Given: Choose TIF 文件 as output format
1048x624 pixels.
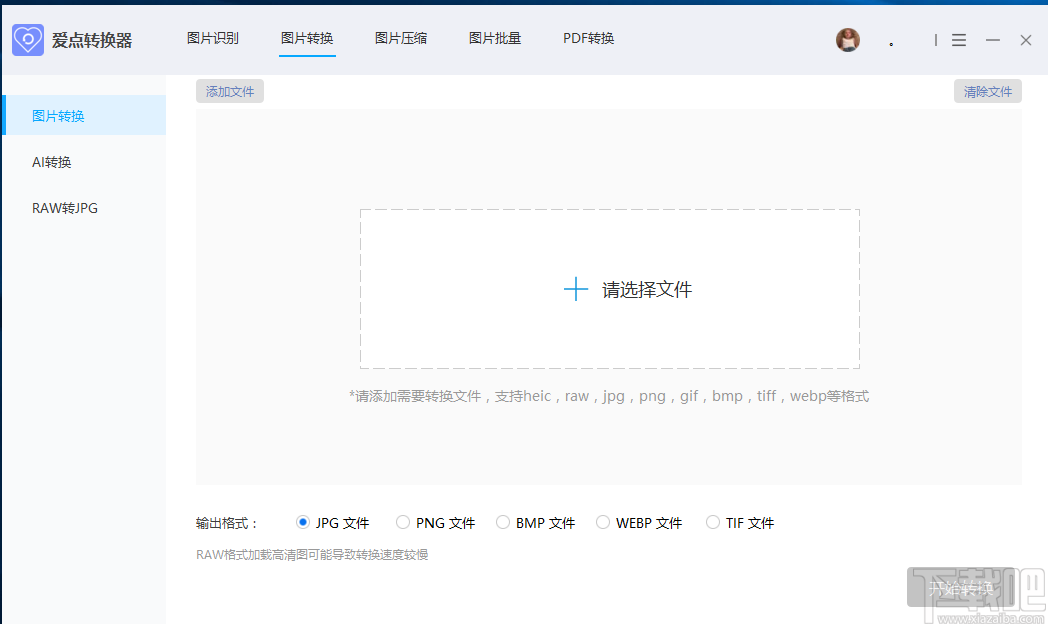Looking at the screenshot, I should point(712,521).
